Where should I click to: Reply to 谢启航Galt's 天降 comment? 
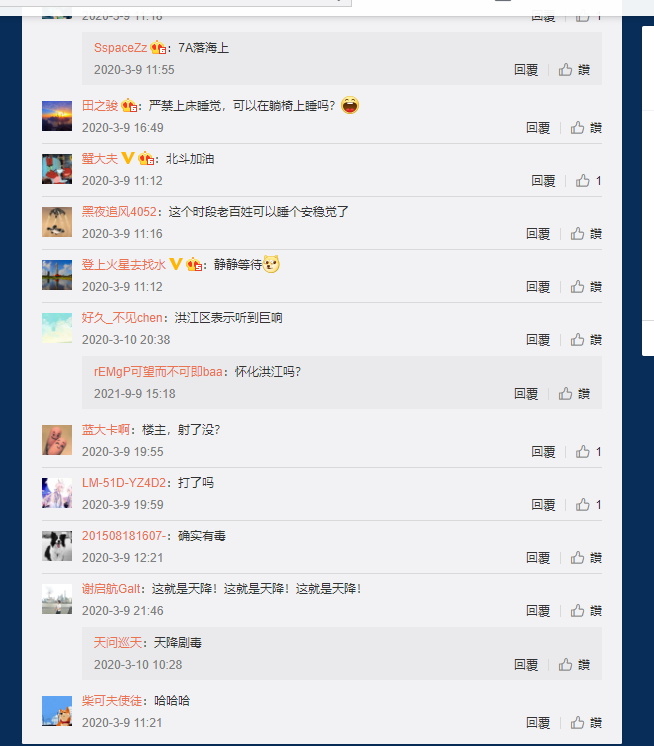click(x=538, y=610)
